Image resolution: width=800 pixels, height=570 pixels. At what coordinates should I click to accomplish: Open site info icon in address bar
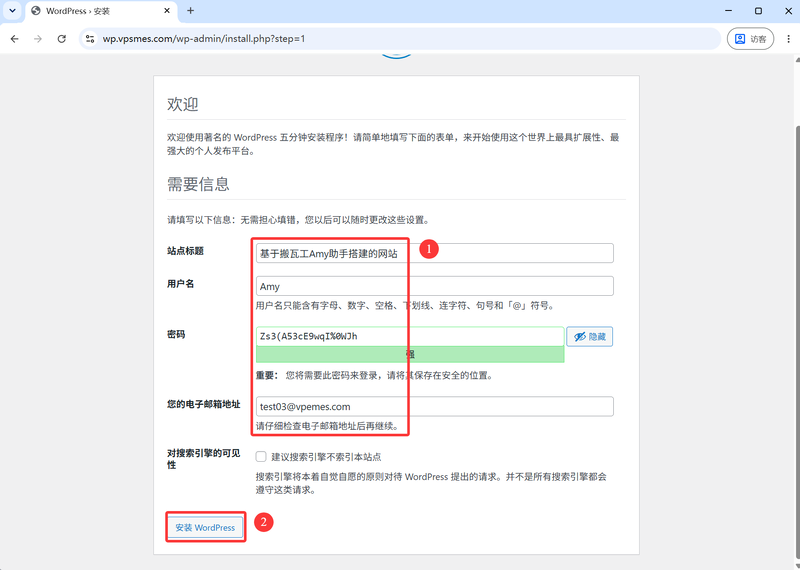click(90, 39)
